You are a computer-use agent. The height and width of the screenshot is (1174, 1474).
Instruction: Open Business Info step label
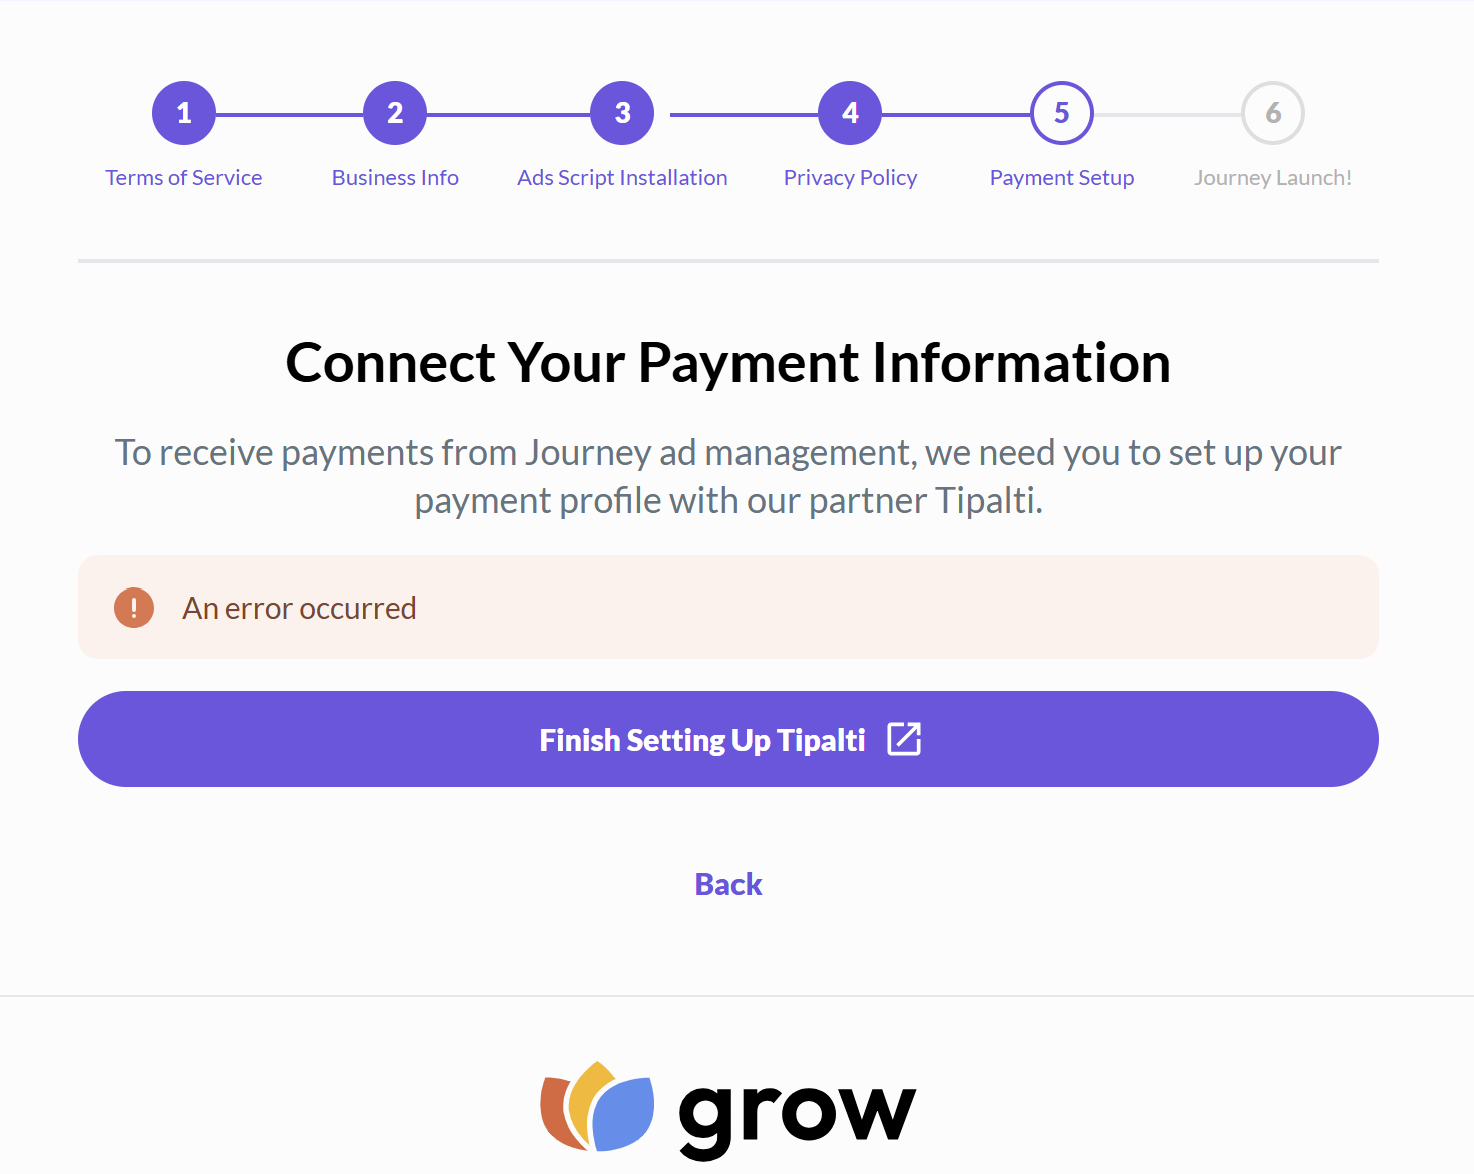coord(395,178)
